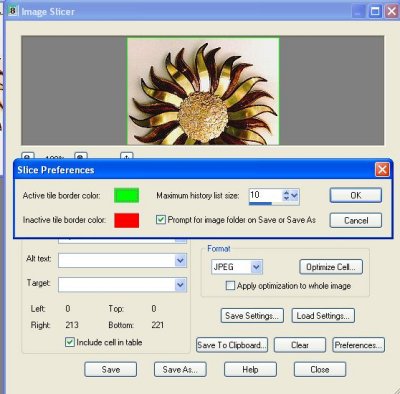The height and width of the screenshot is (394, 400).
Task: Click the sunflower image preview tile
Action: (203, 91)
